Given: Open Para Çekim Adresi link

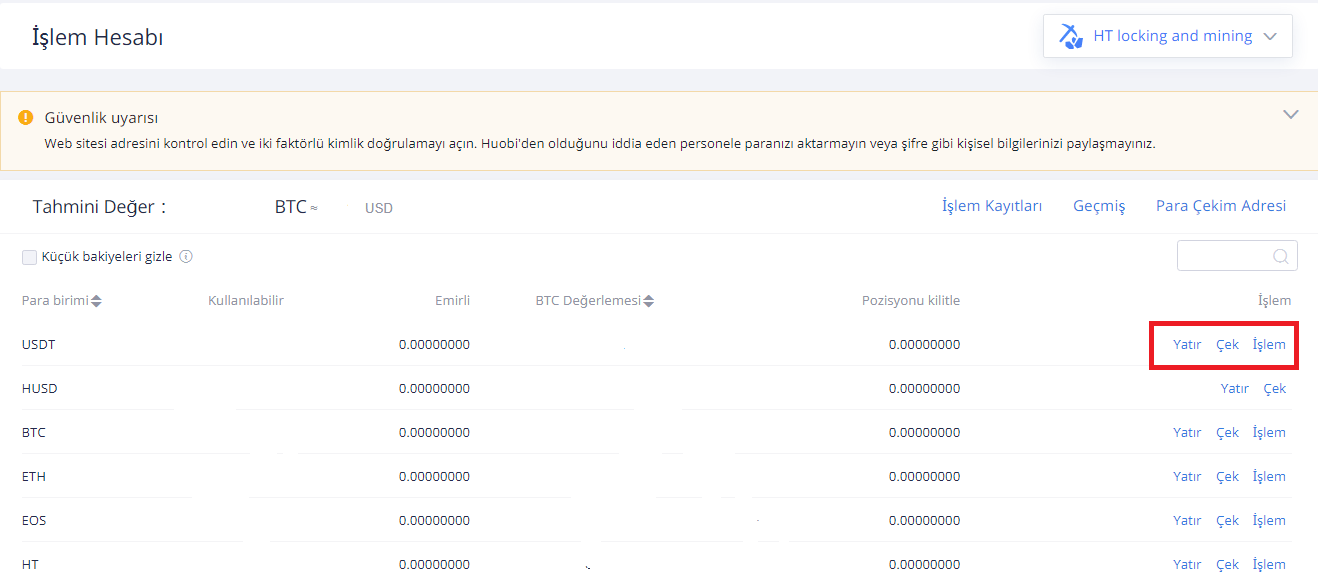Looking at the screenshot, I should pyautogui.click(x=1221, y=206).
